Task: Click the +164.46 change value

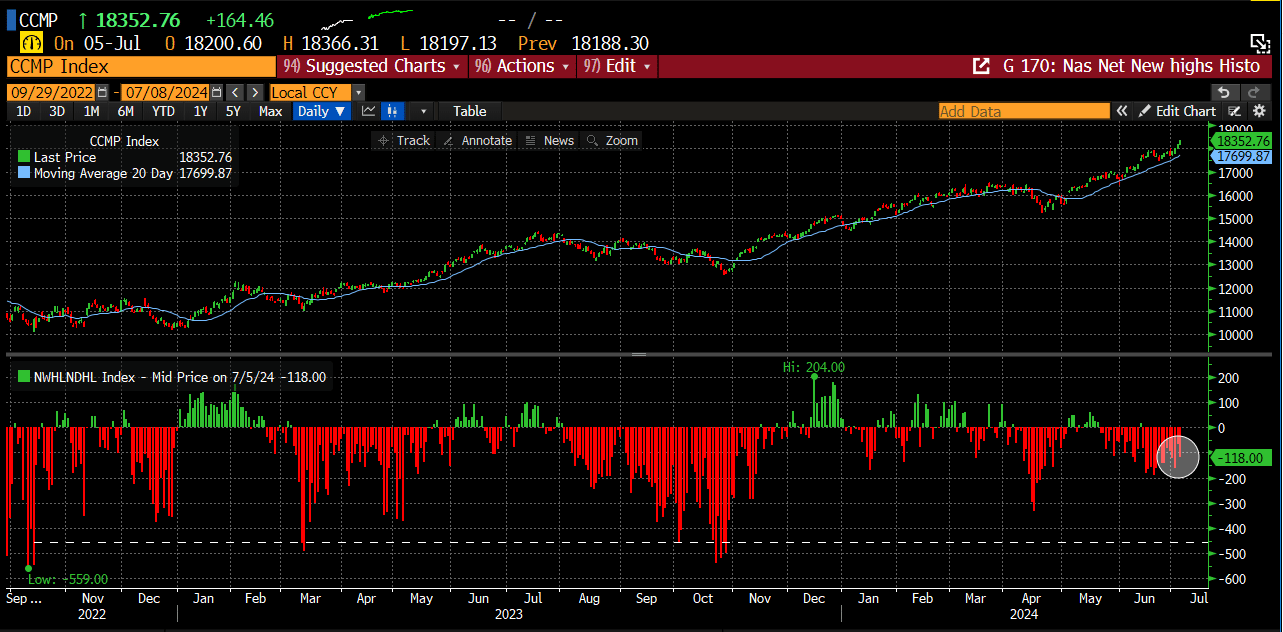Action: 239,19
